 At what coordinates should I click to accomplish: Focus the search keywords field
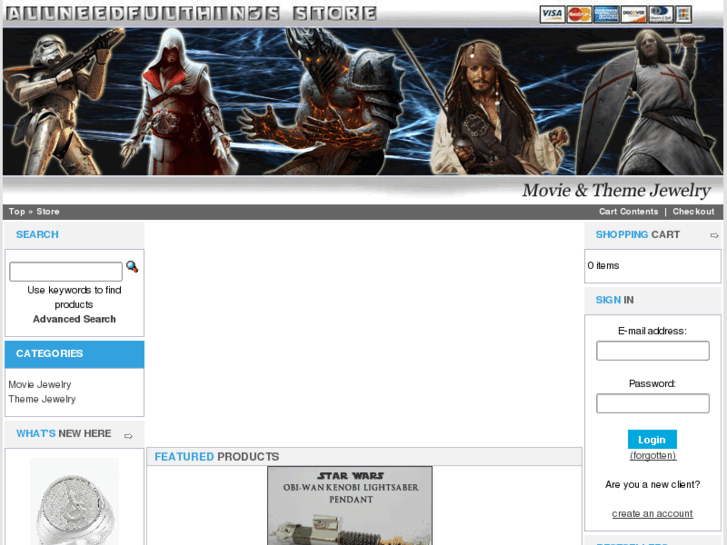pos(66,271)
